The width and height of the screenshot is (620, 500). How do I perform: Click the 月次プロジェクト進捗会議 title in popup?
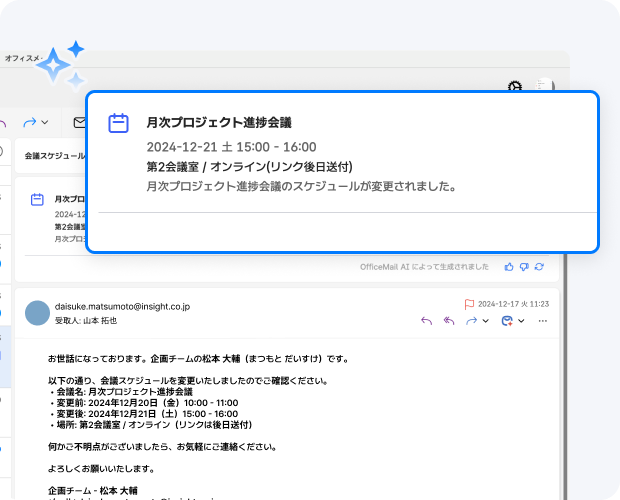[x=218, y=123]
